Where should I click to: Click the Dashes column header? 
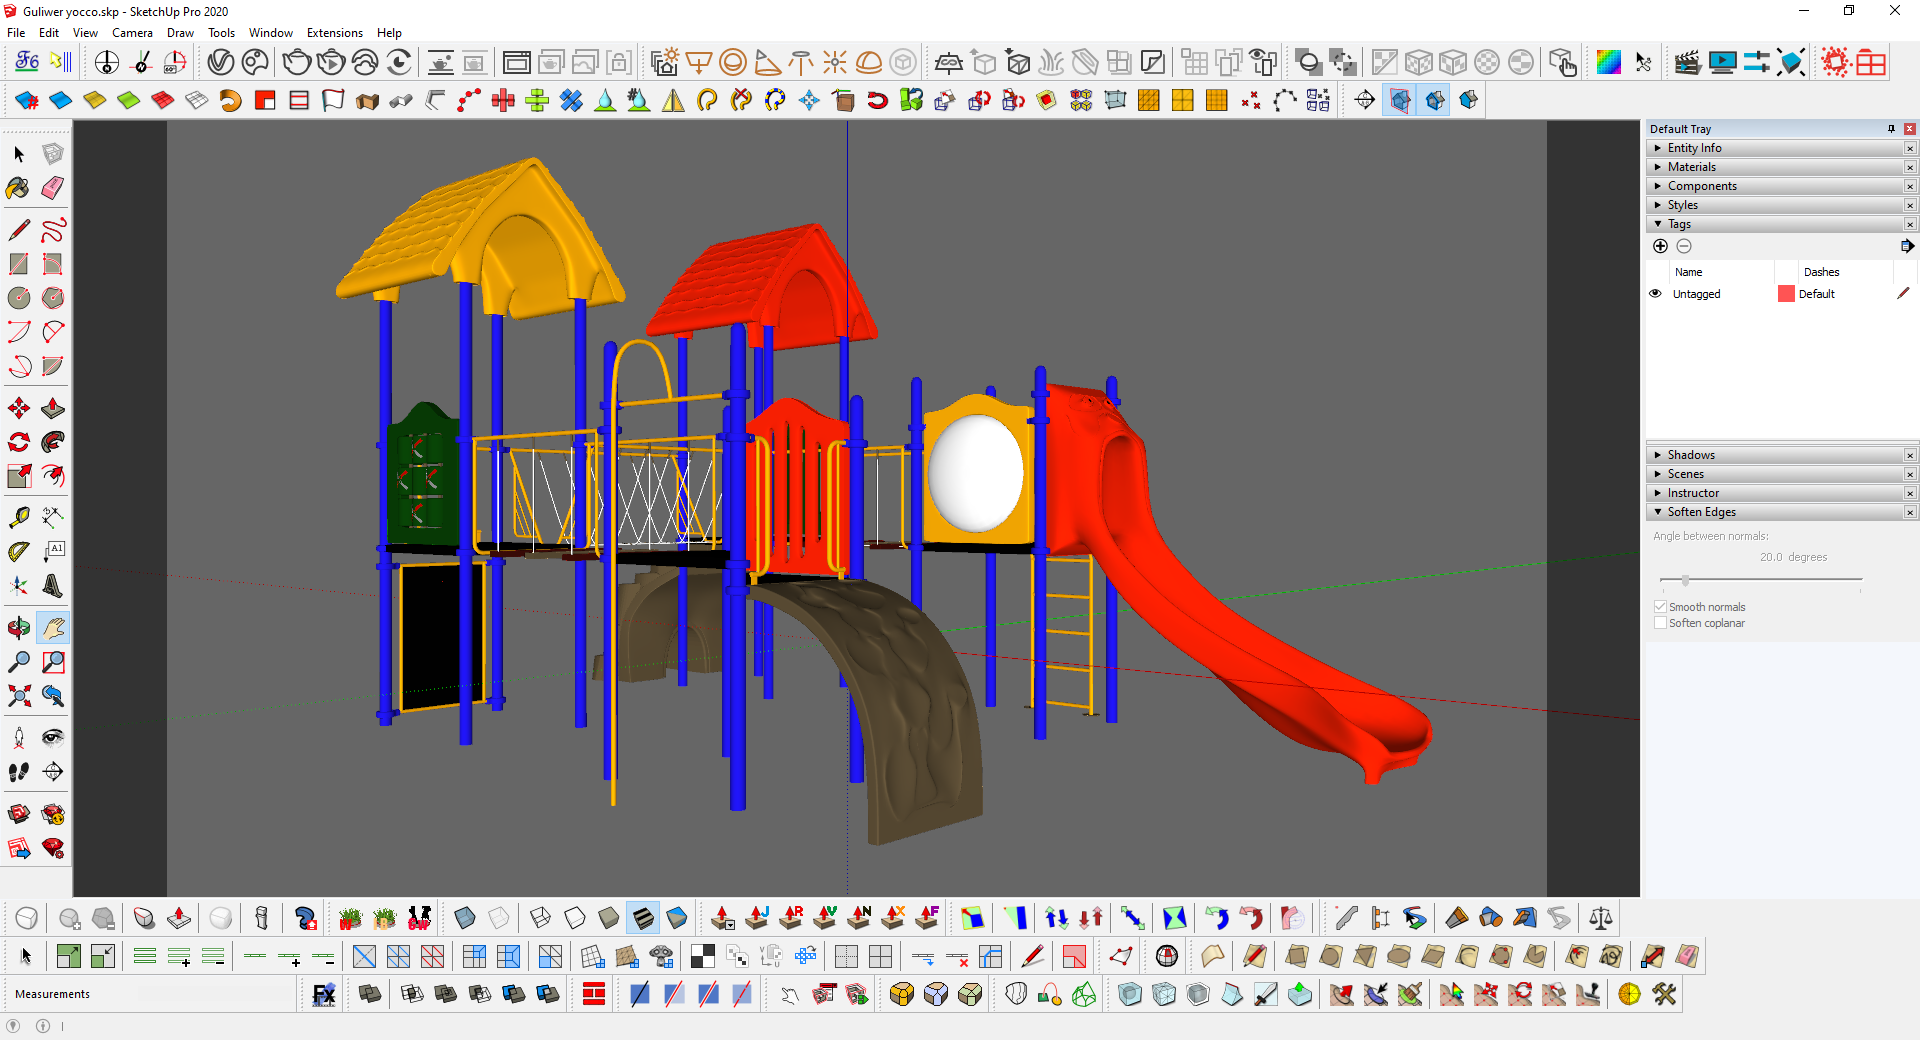1821,272
